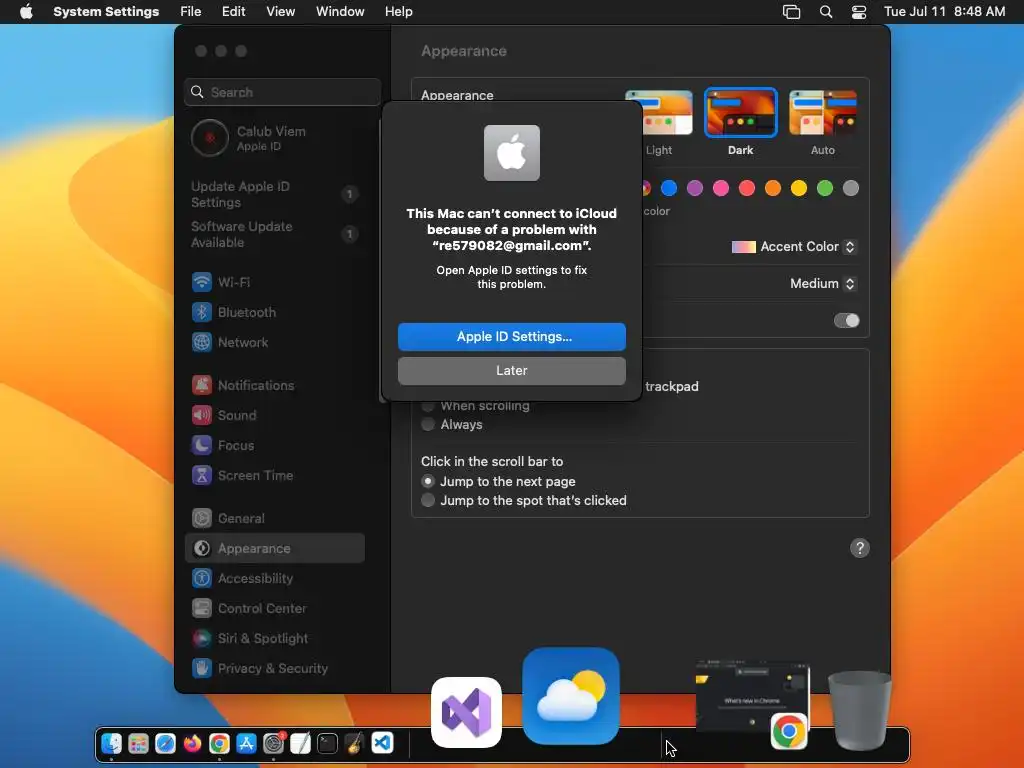1024x768 pixels.
Task: Open Bluetooth settings in the sidebar
Action: (274, 312)
